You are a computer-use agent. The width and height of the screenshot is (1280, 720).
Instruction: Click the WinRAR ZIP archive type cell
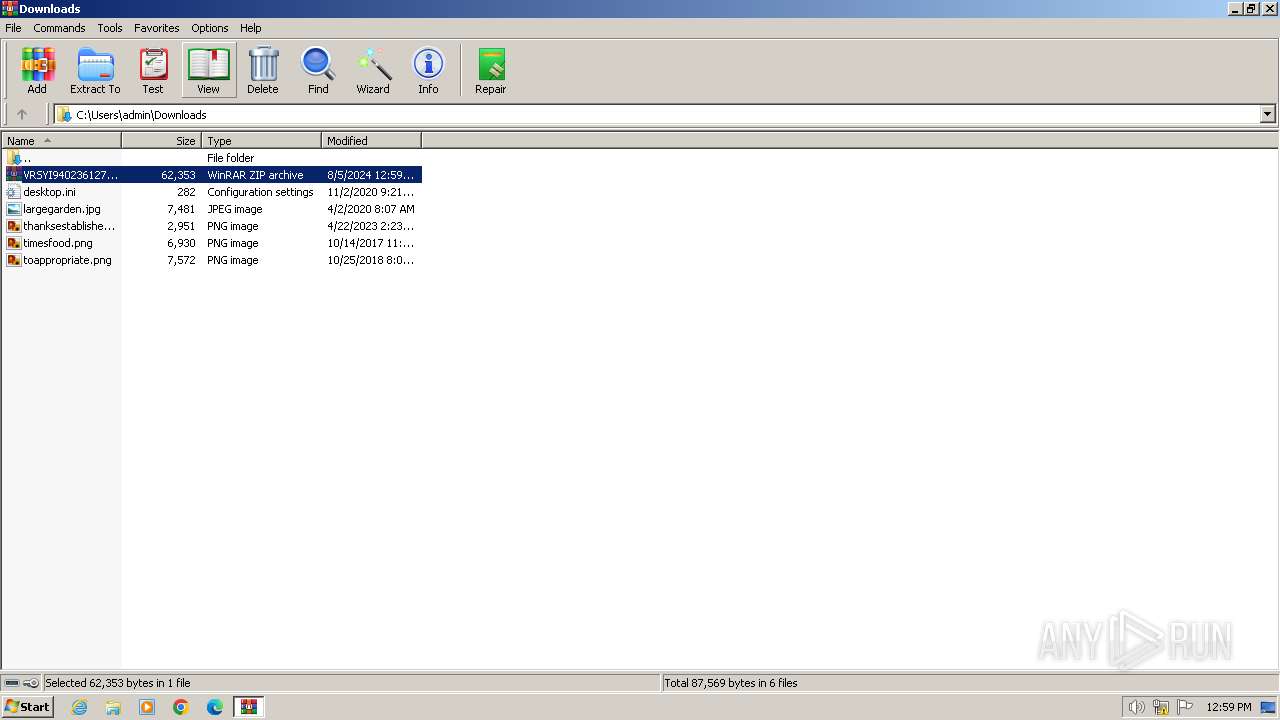coord(255,175)
